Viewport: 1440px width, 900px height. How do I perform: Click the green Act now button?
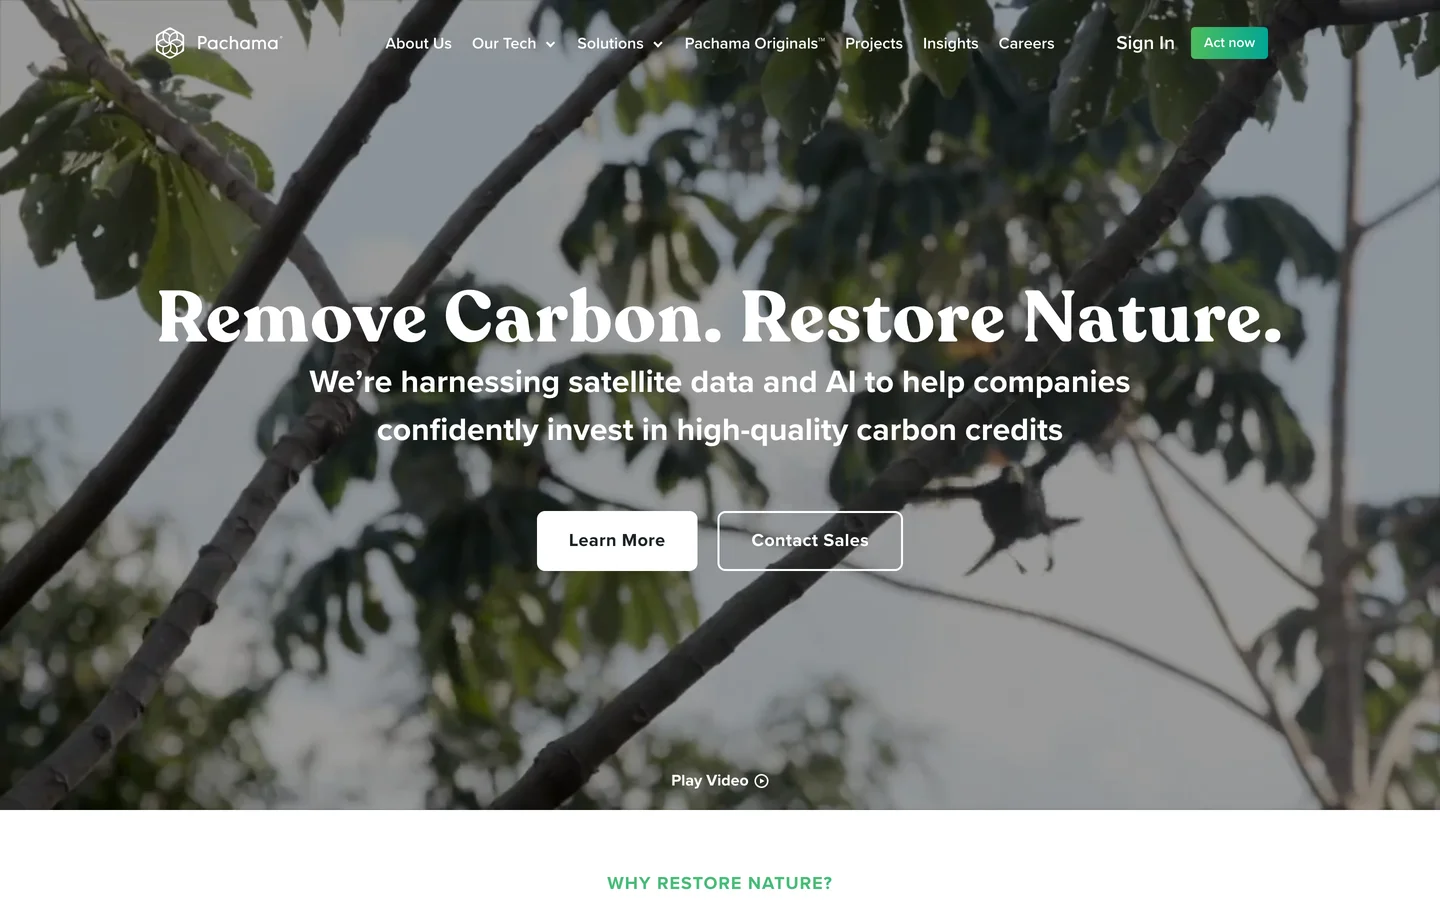[1229, 43]
